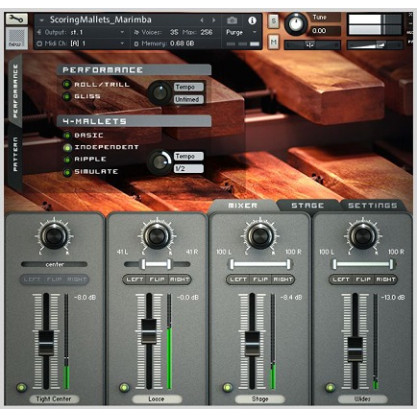Click RIGHT on the Wider channel
Viewport: 417px width, 418px height.
pyautogui.click(x=385, y=279)
